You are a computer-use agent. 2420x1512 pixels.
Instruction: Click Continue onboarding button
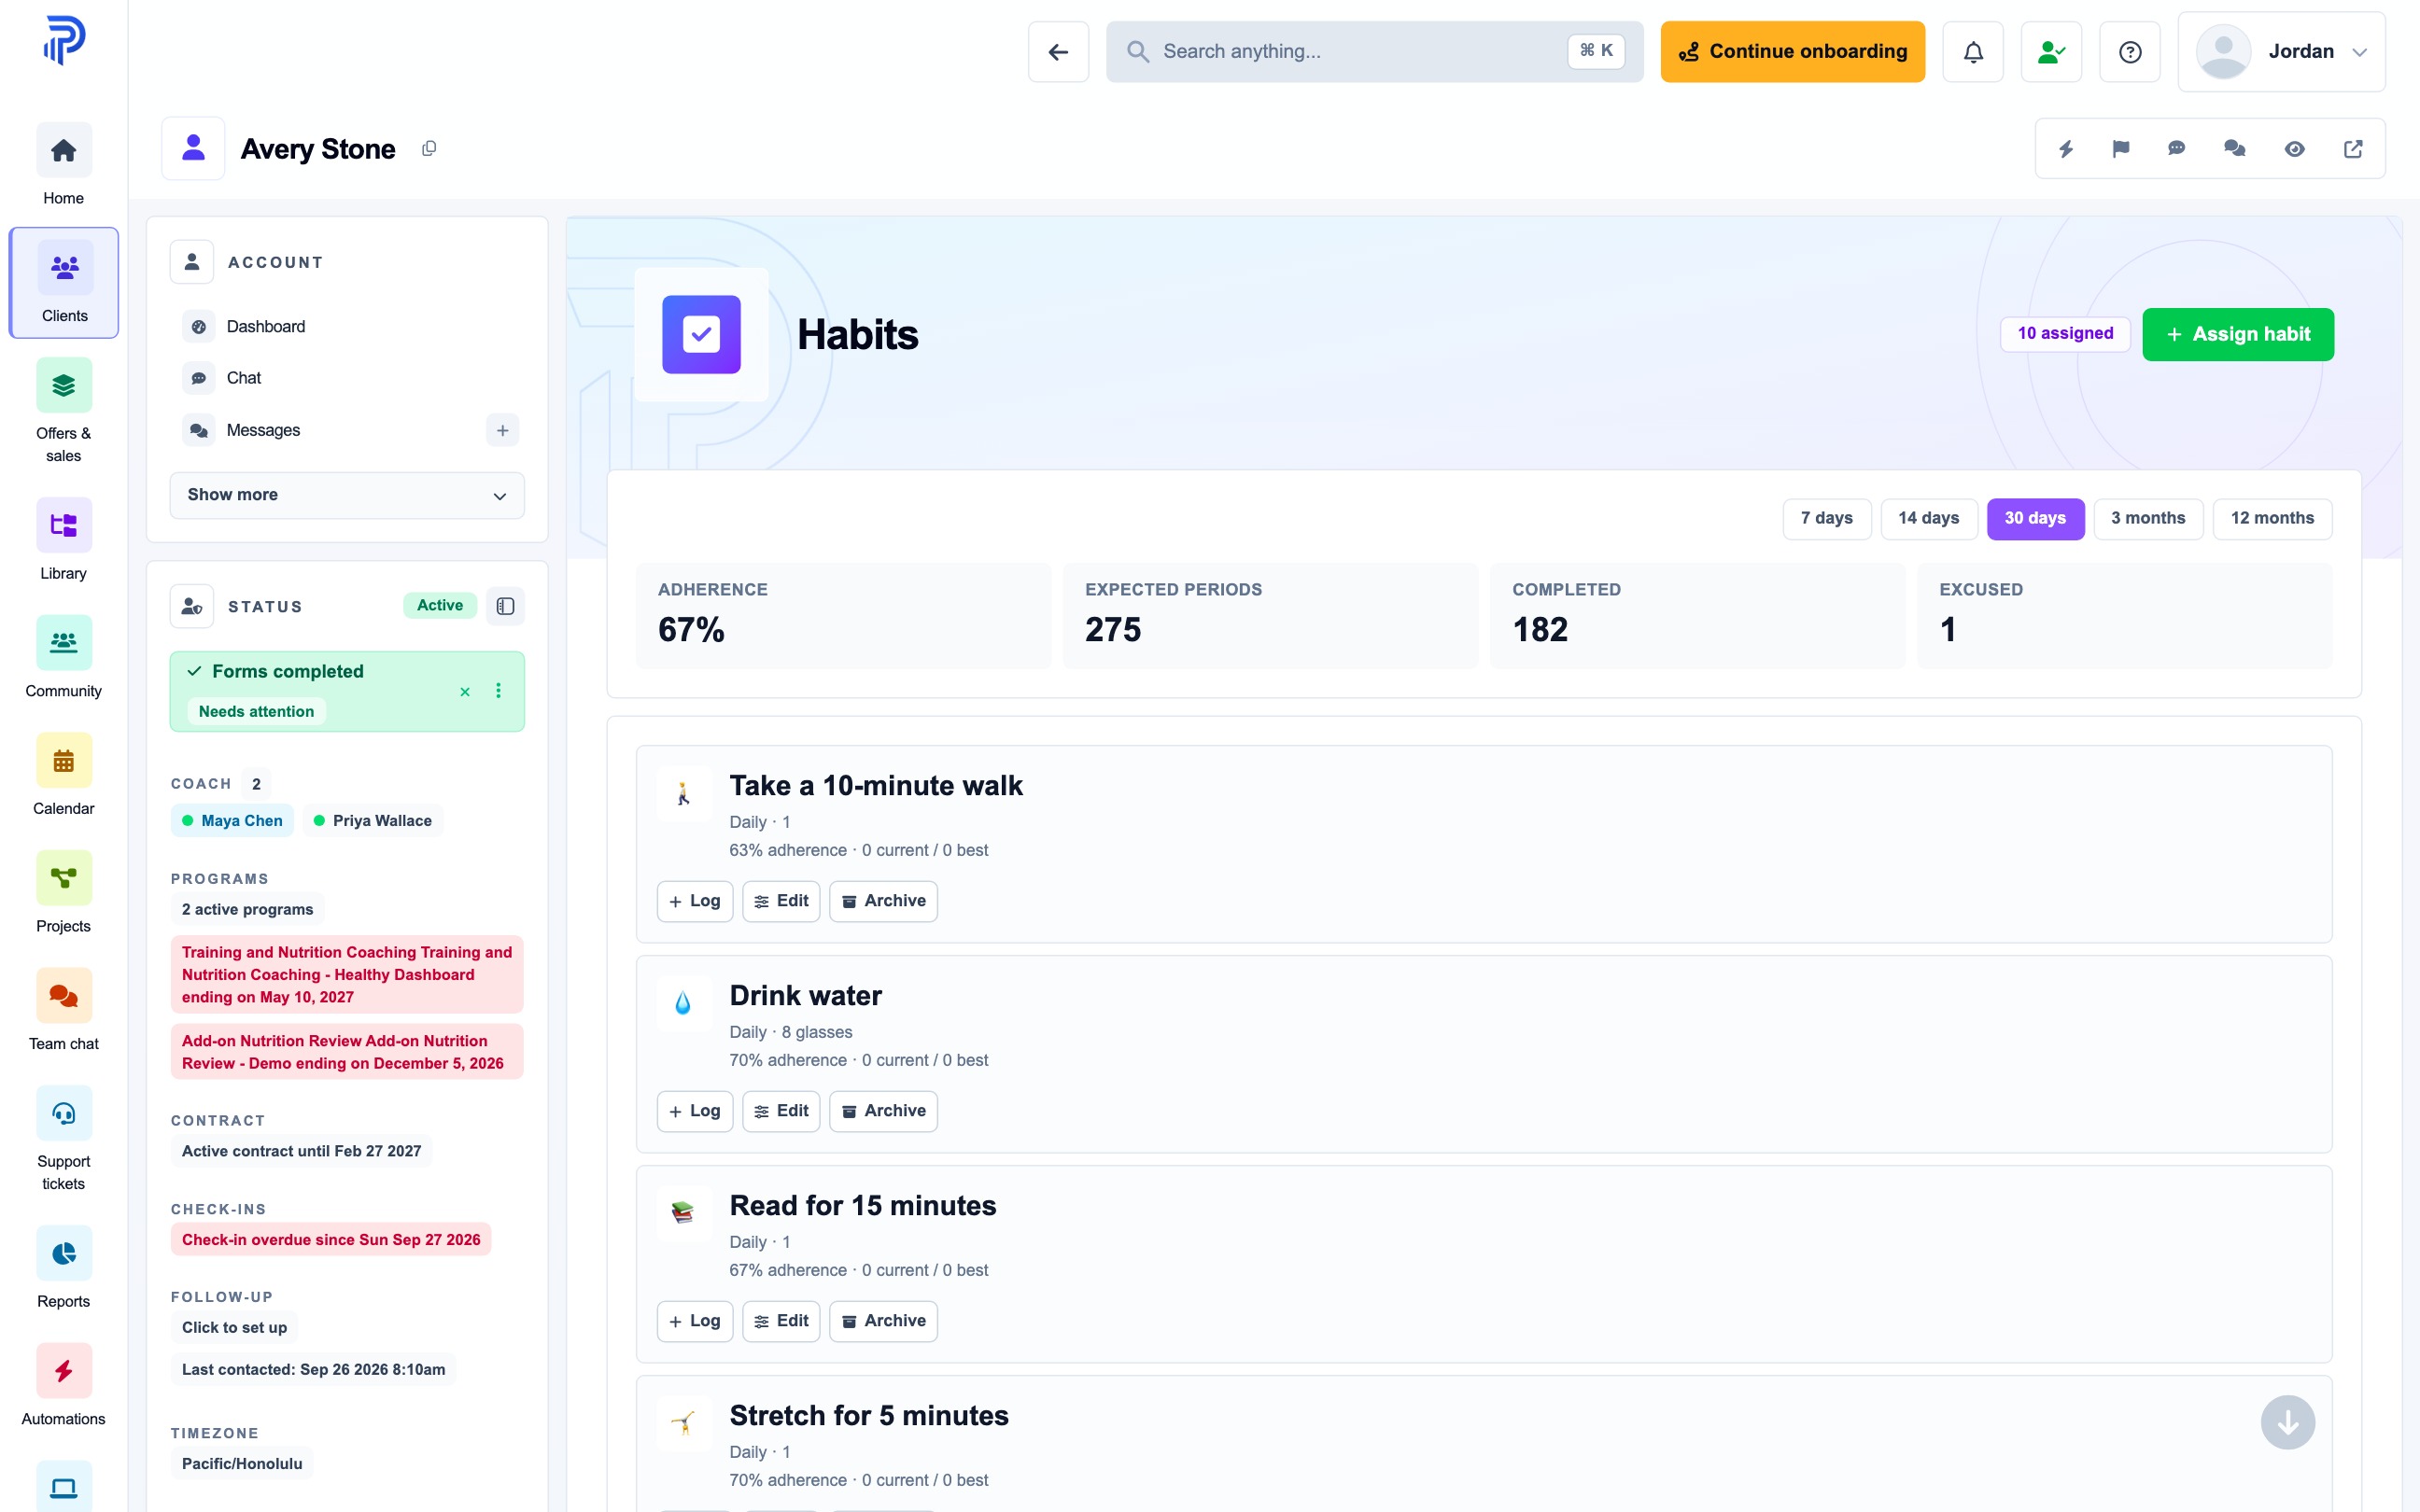point(1792,52)
